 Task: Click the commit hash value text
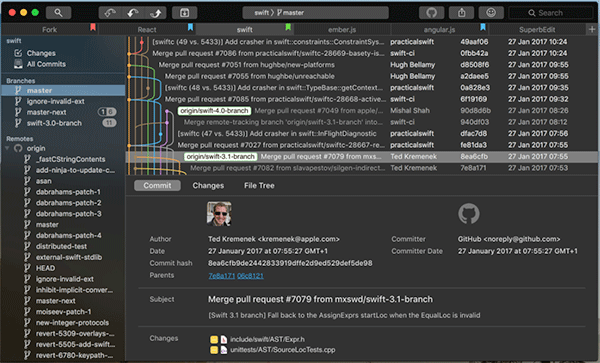pyautogui.click(x=290, y=263)
